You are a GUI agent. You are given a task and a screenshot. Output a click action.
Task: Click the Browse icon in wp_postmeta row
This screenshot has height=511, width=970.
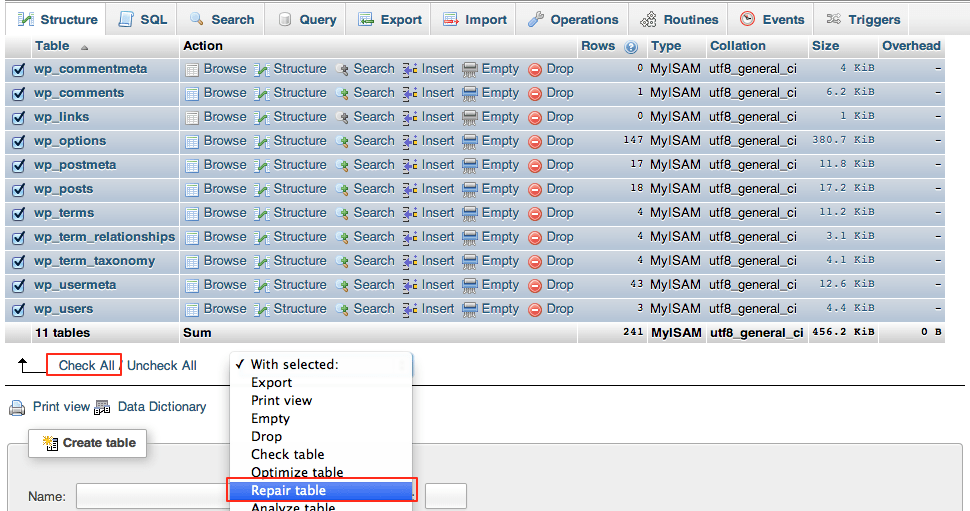pyautogui.click(x=192, y=166)
